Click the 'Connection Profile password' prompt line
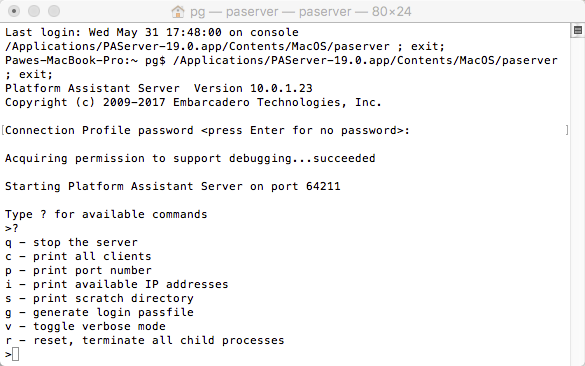This screenshot has height=366, width=585. pyautogui.click(x=207, y=130)
